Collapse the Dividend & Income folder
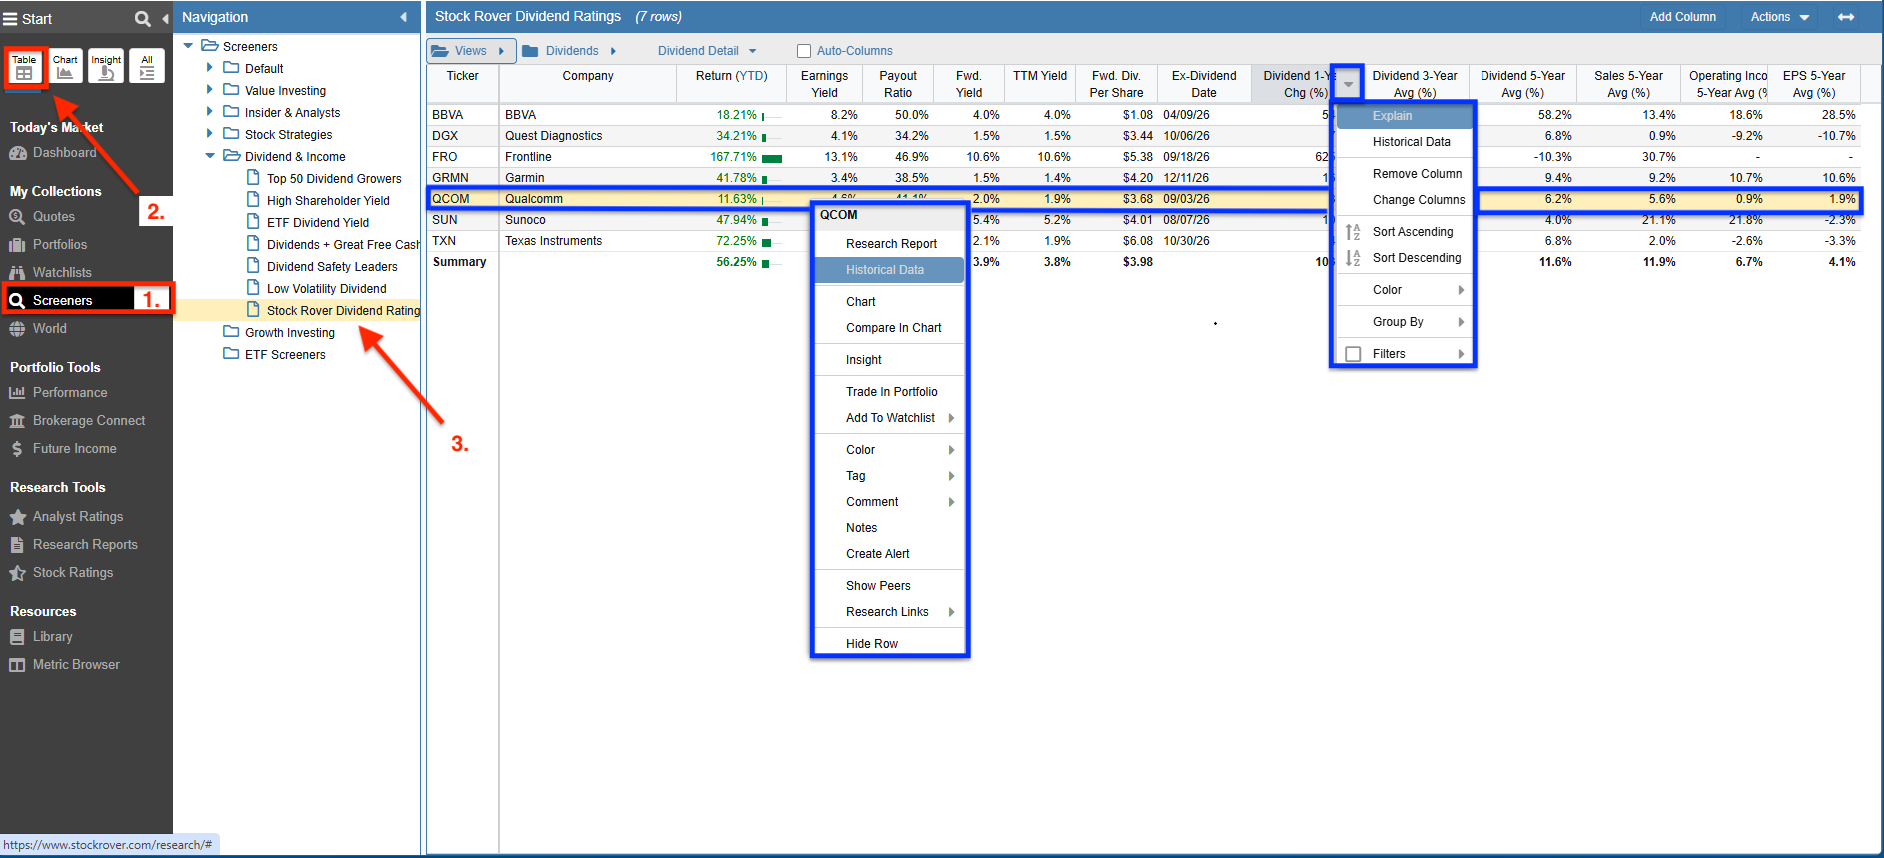Viewport: 1884px width, 858px height. pos(210,156)
